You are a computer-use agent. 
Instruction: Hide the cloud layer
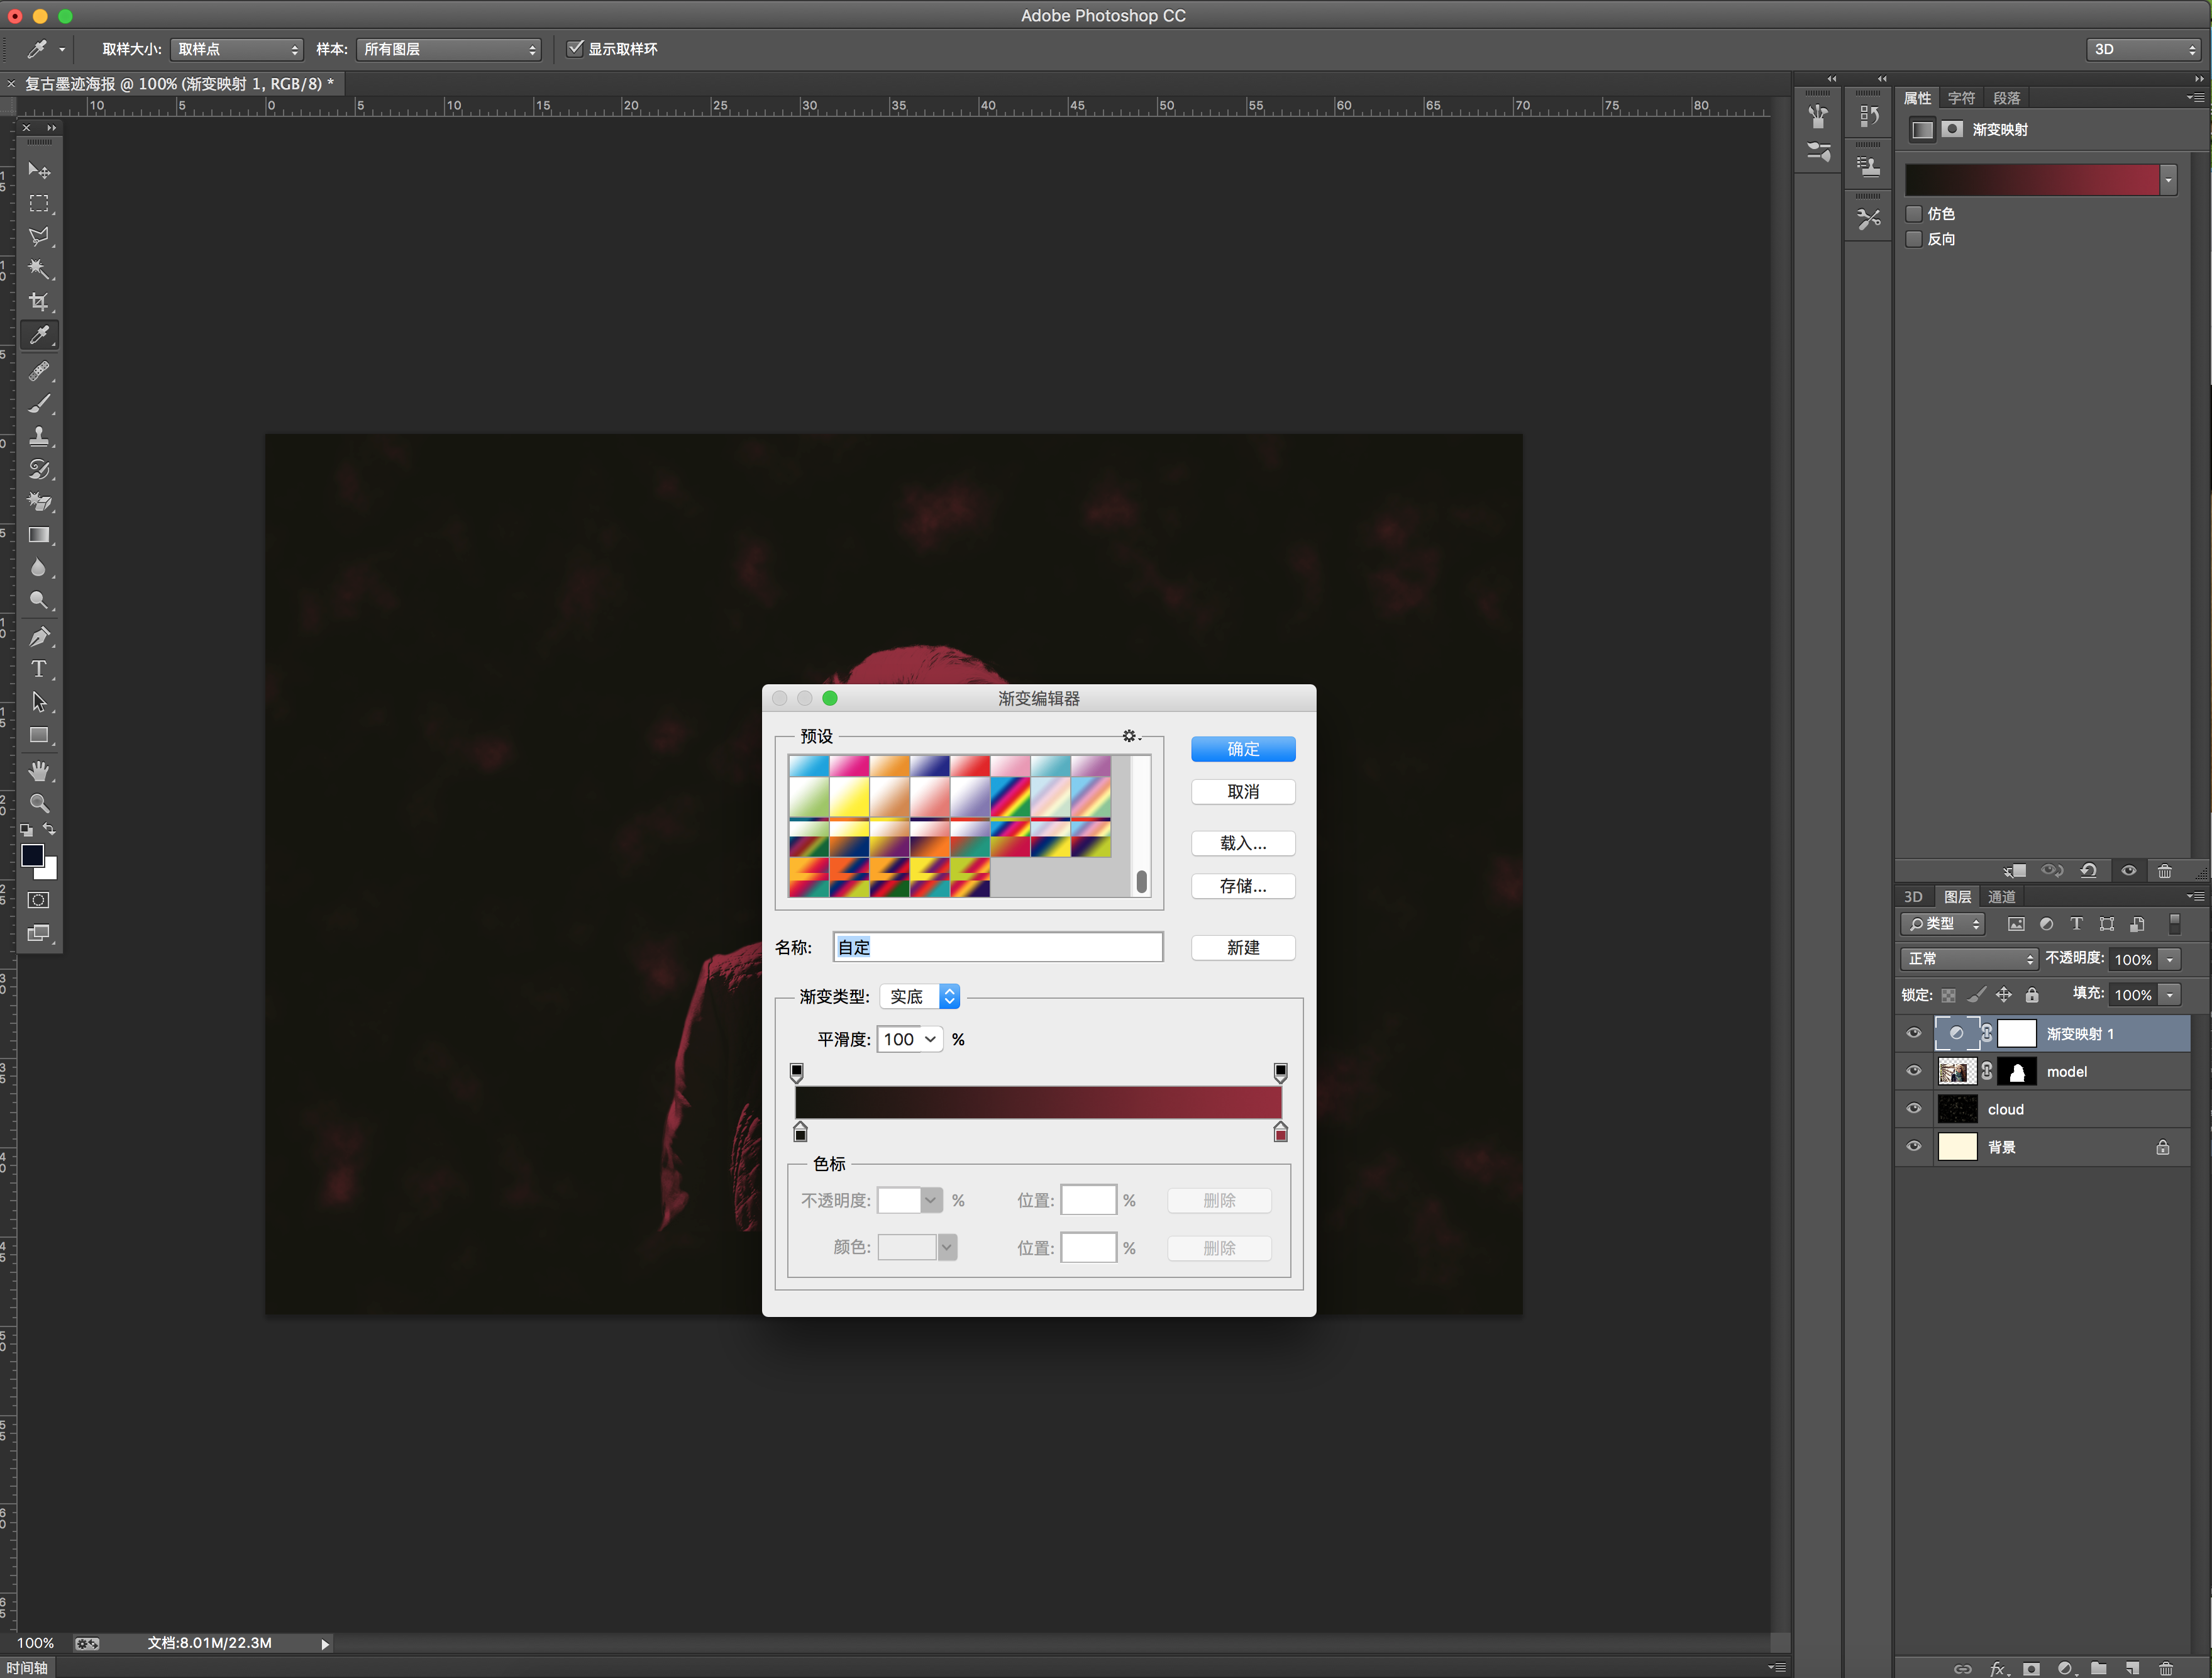tap(1914, 1109)
